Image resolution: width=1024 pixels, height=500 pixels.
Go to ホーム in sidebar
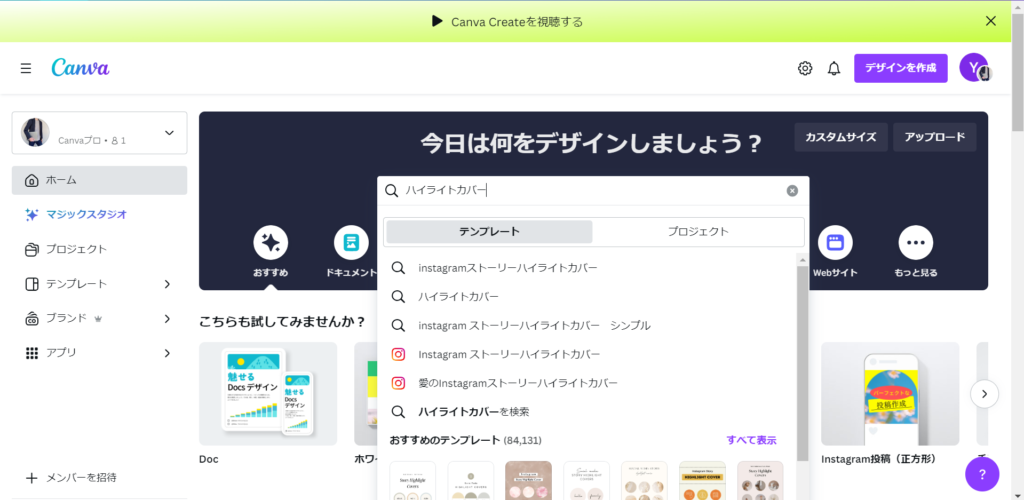tap(99, 180)
